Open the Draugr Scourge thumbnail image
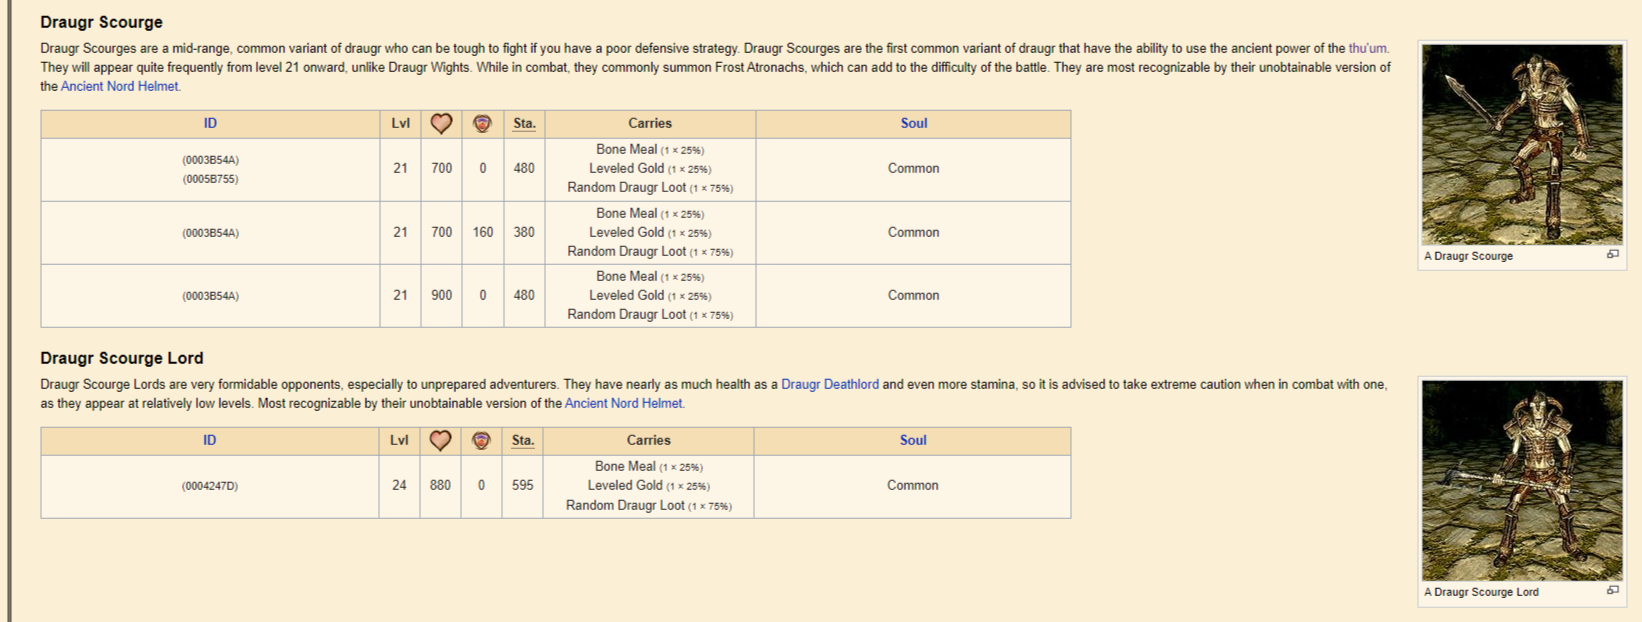 click(1522, 144)
